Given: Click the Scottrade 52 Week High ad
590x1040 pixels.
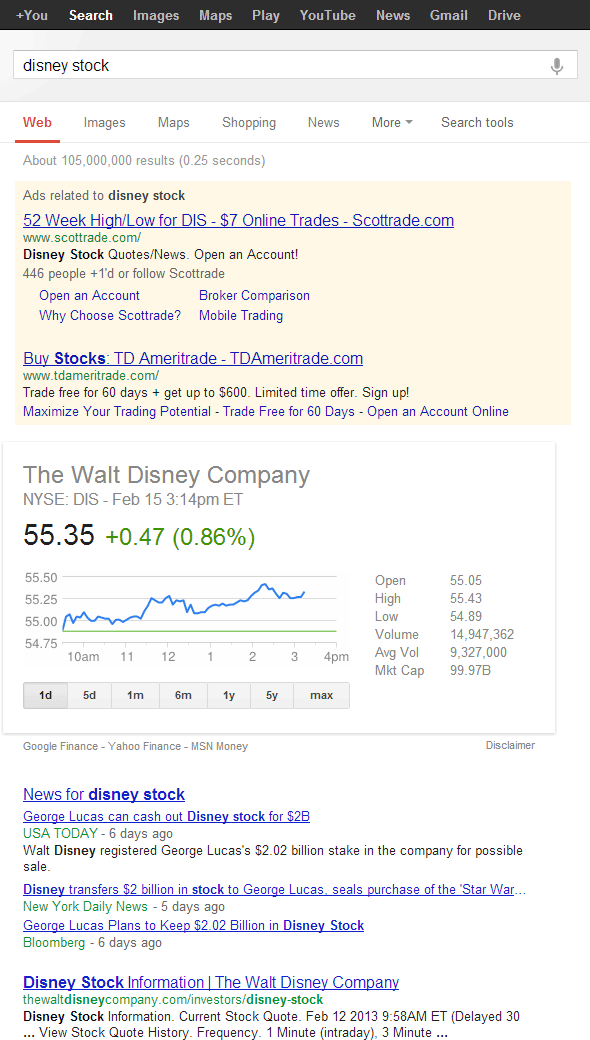Looking at the screenshot, I should pyautogui.click(x=238, y=220).
